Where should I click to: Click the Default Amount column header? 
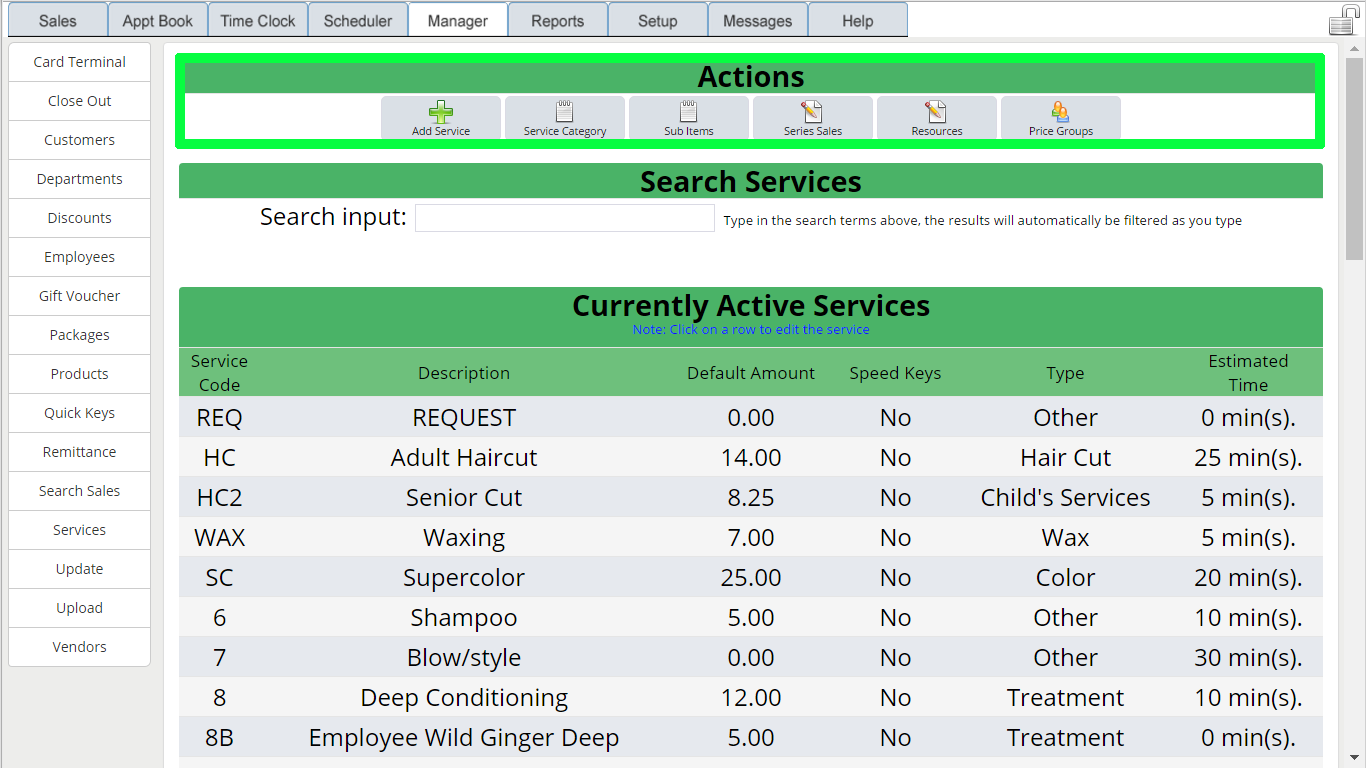(x=751, y=373)
